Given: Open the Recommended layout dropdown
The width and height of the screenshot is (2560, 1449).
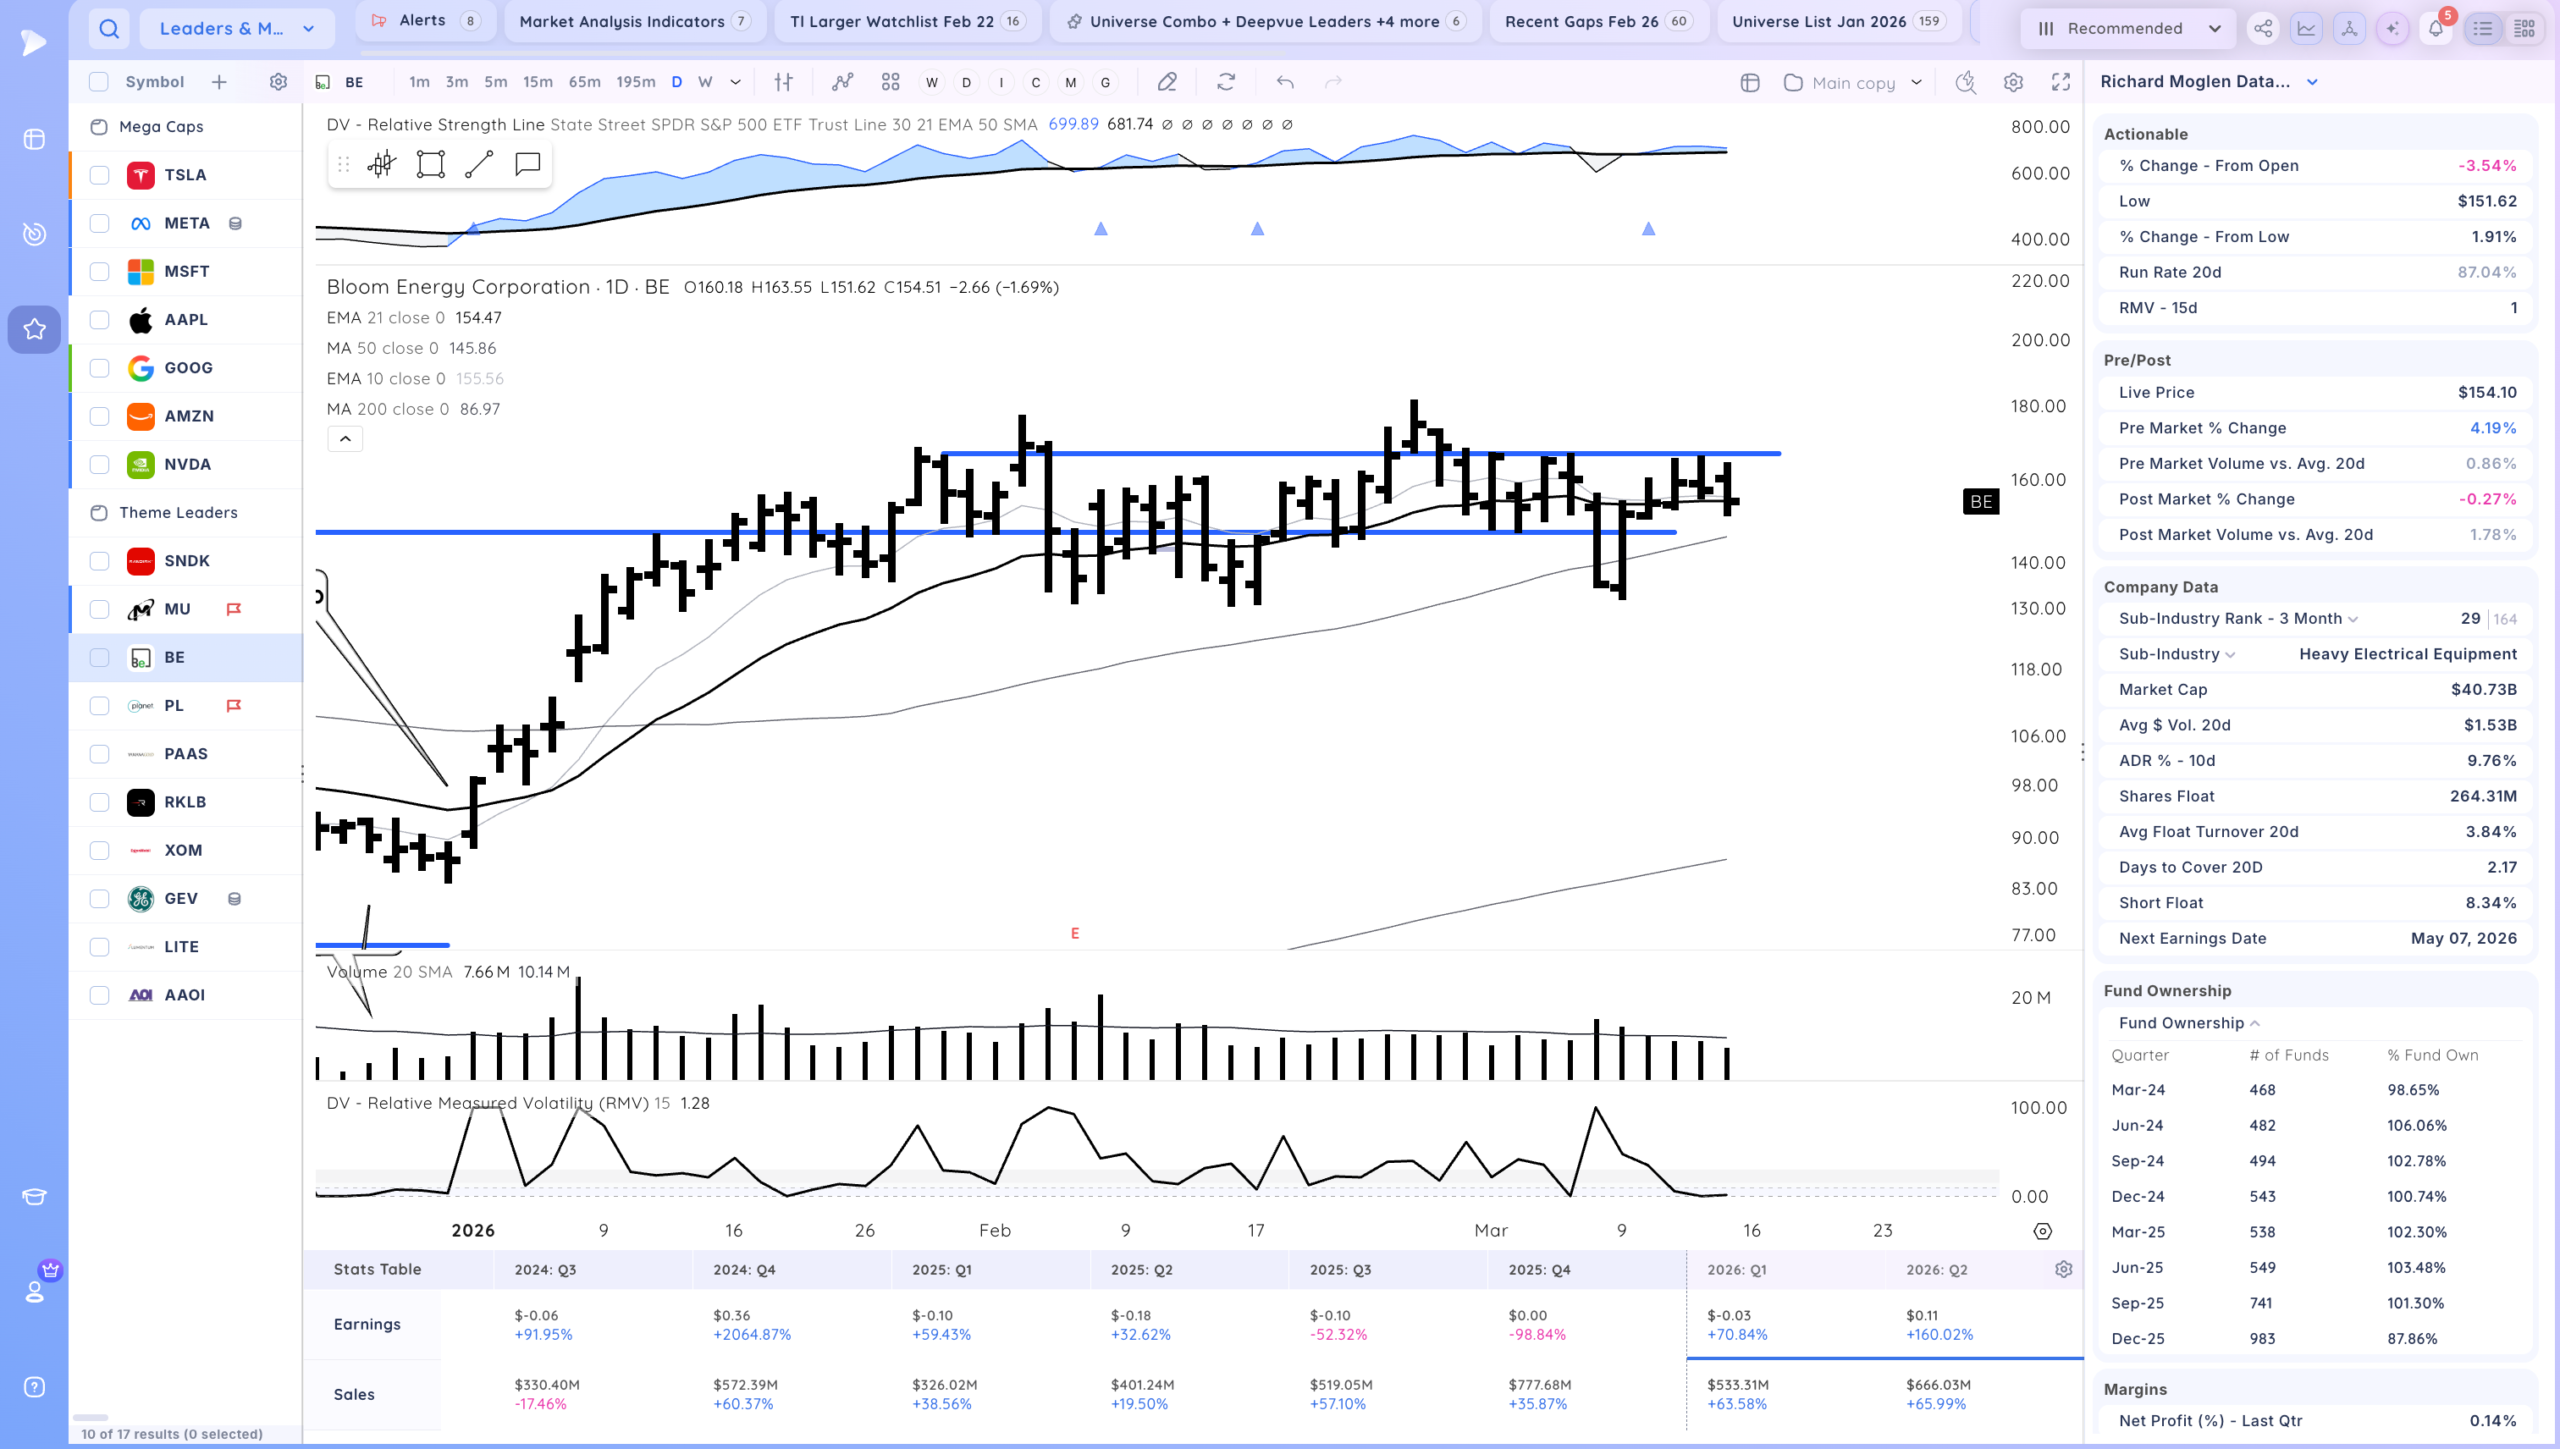Looking at the screenshot, I should tap(2129, 29).
